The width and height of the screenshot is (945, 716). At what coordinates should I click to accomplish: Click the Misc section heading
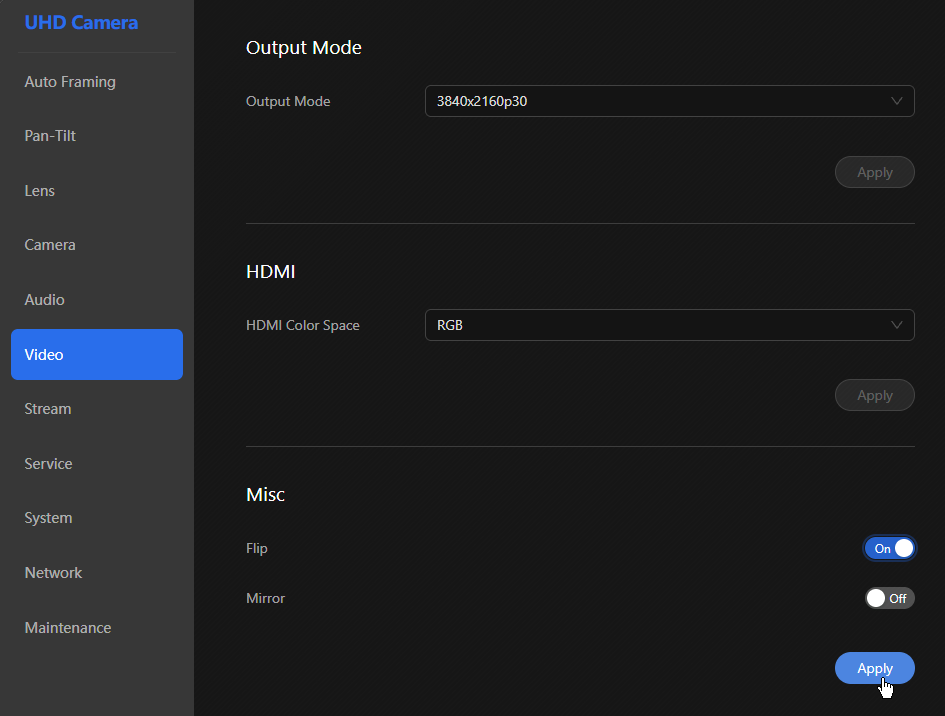pyautogui.click(x=265, y=495)
